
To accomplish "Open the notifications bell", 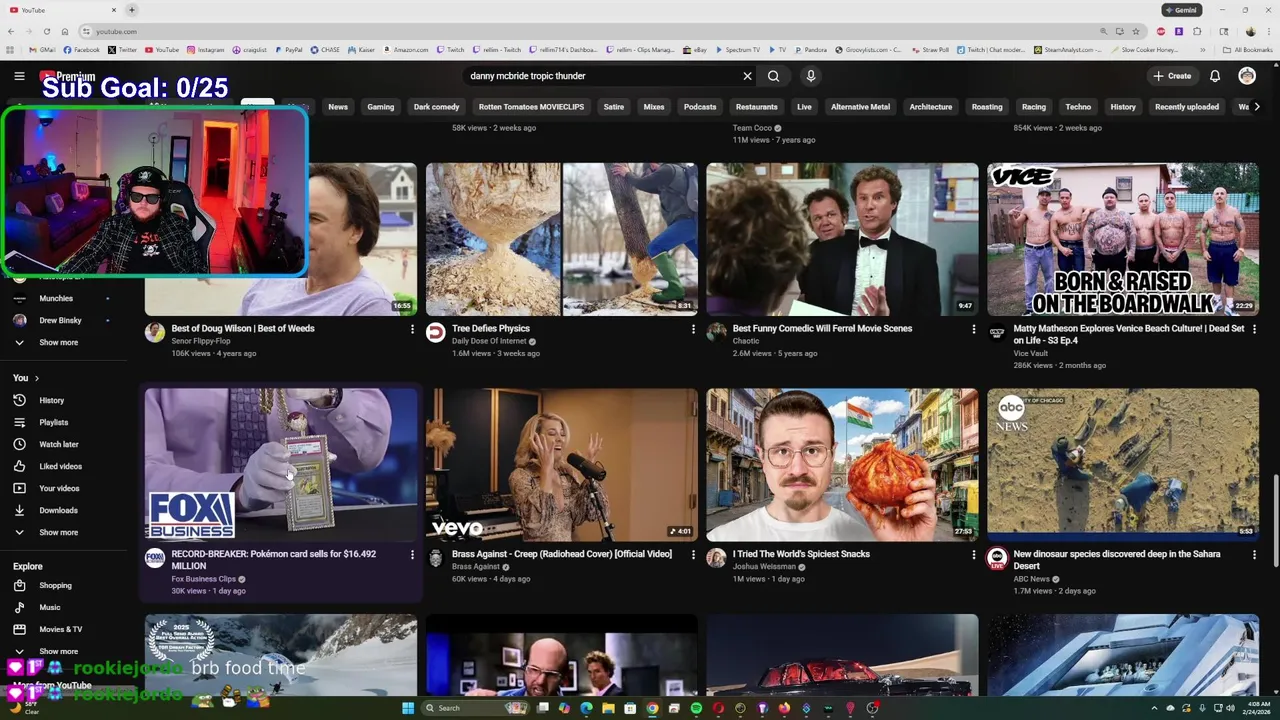I will [x=1215, y=76].
